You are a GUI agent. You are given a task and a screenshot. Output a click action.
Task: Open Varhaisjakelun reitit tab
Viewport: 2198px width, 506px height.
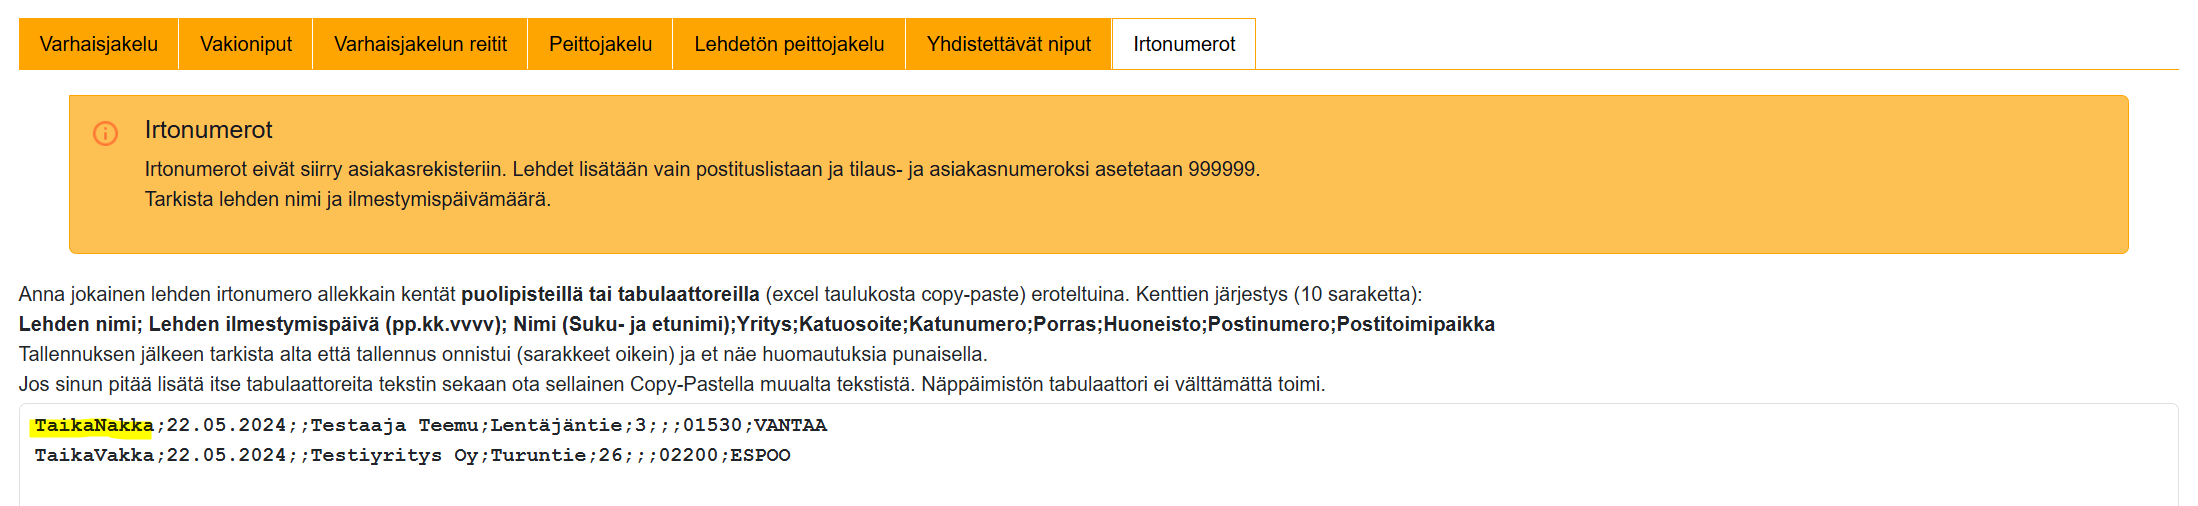click(420, 44)
